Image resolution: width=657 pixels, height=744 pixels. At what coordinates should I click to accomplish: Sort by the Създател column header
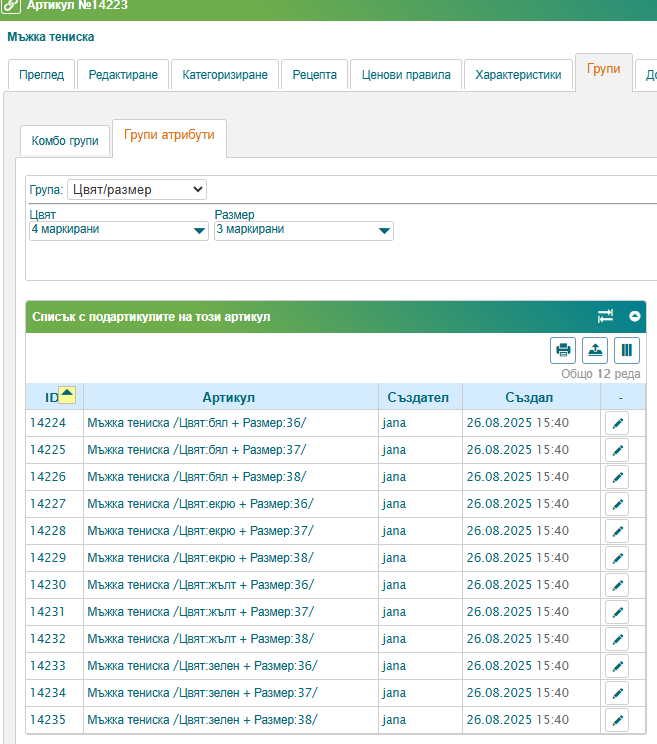(418, 397)
